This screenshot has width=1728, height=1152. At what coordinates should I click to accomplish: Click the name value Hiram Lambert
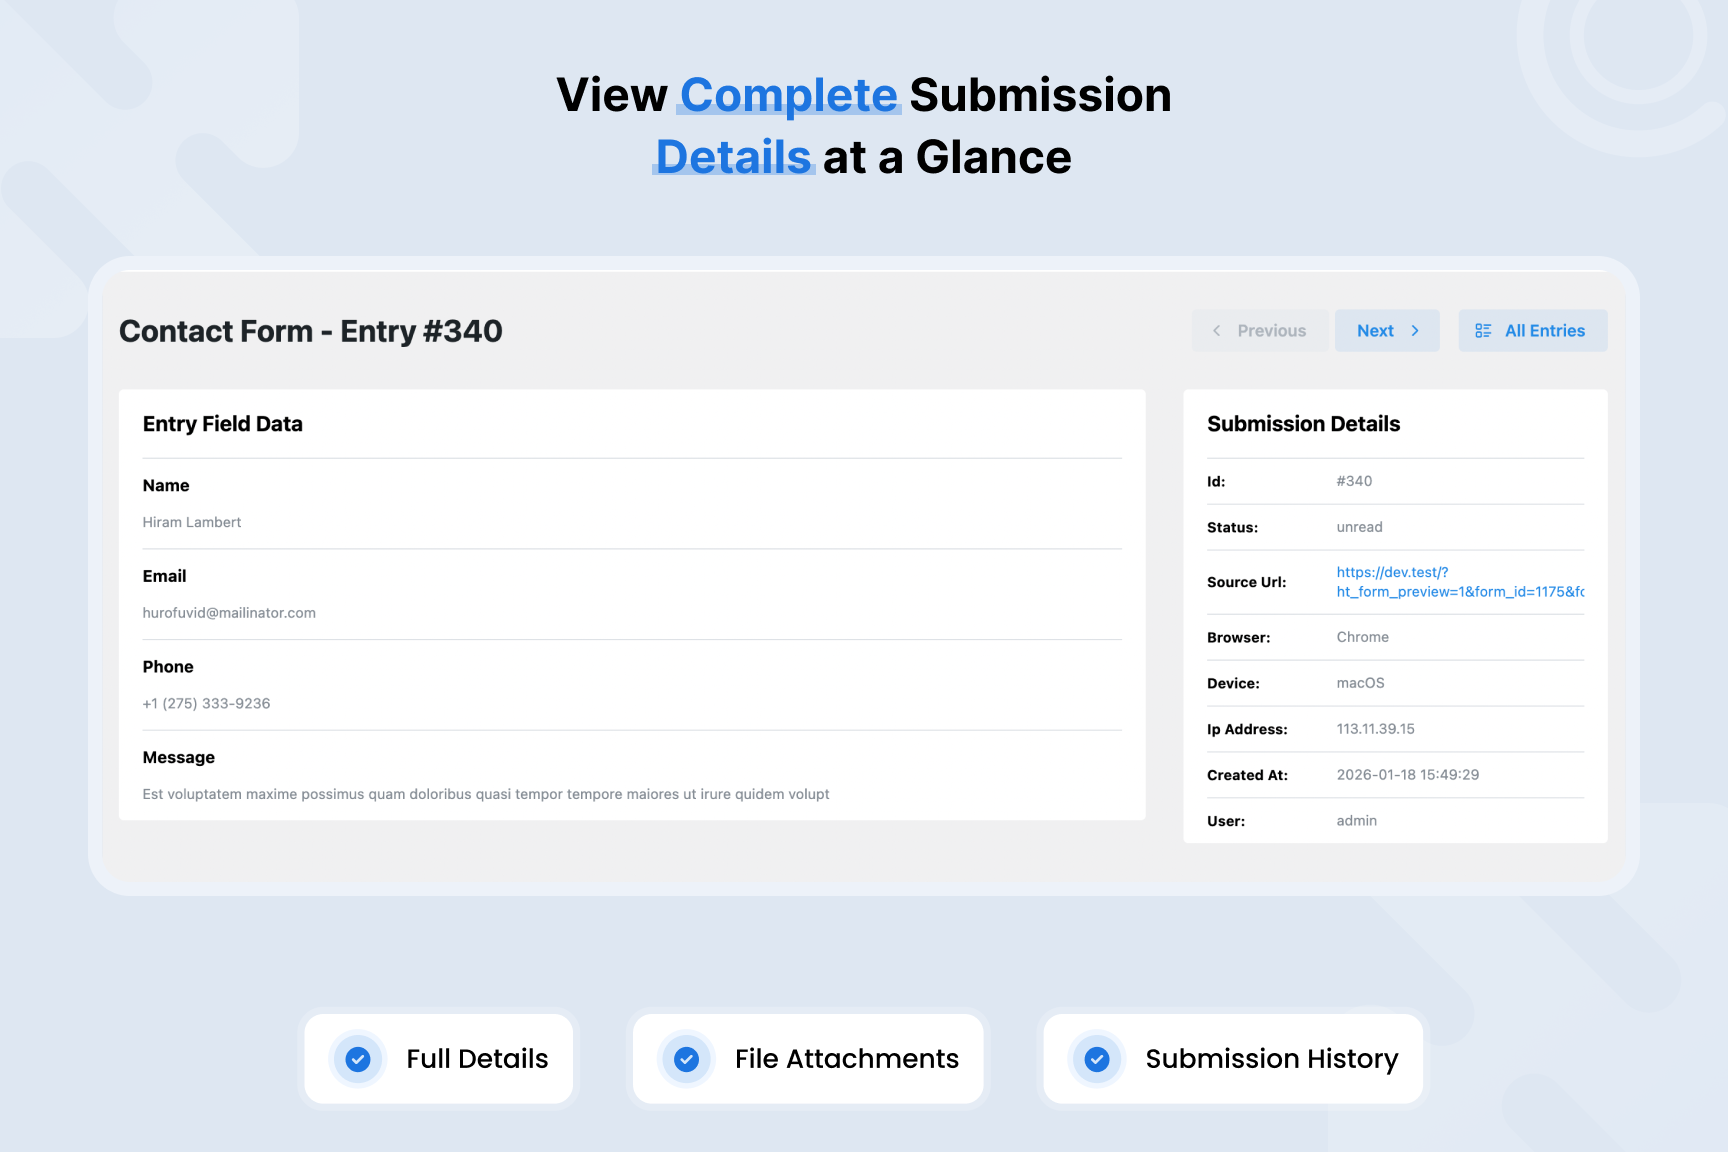(192, 522)
